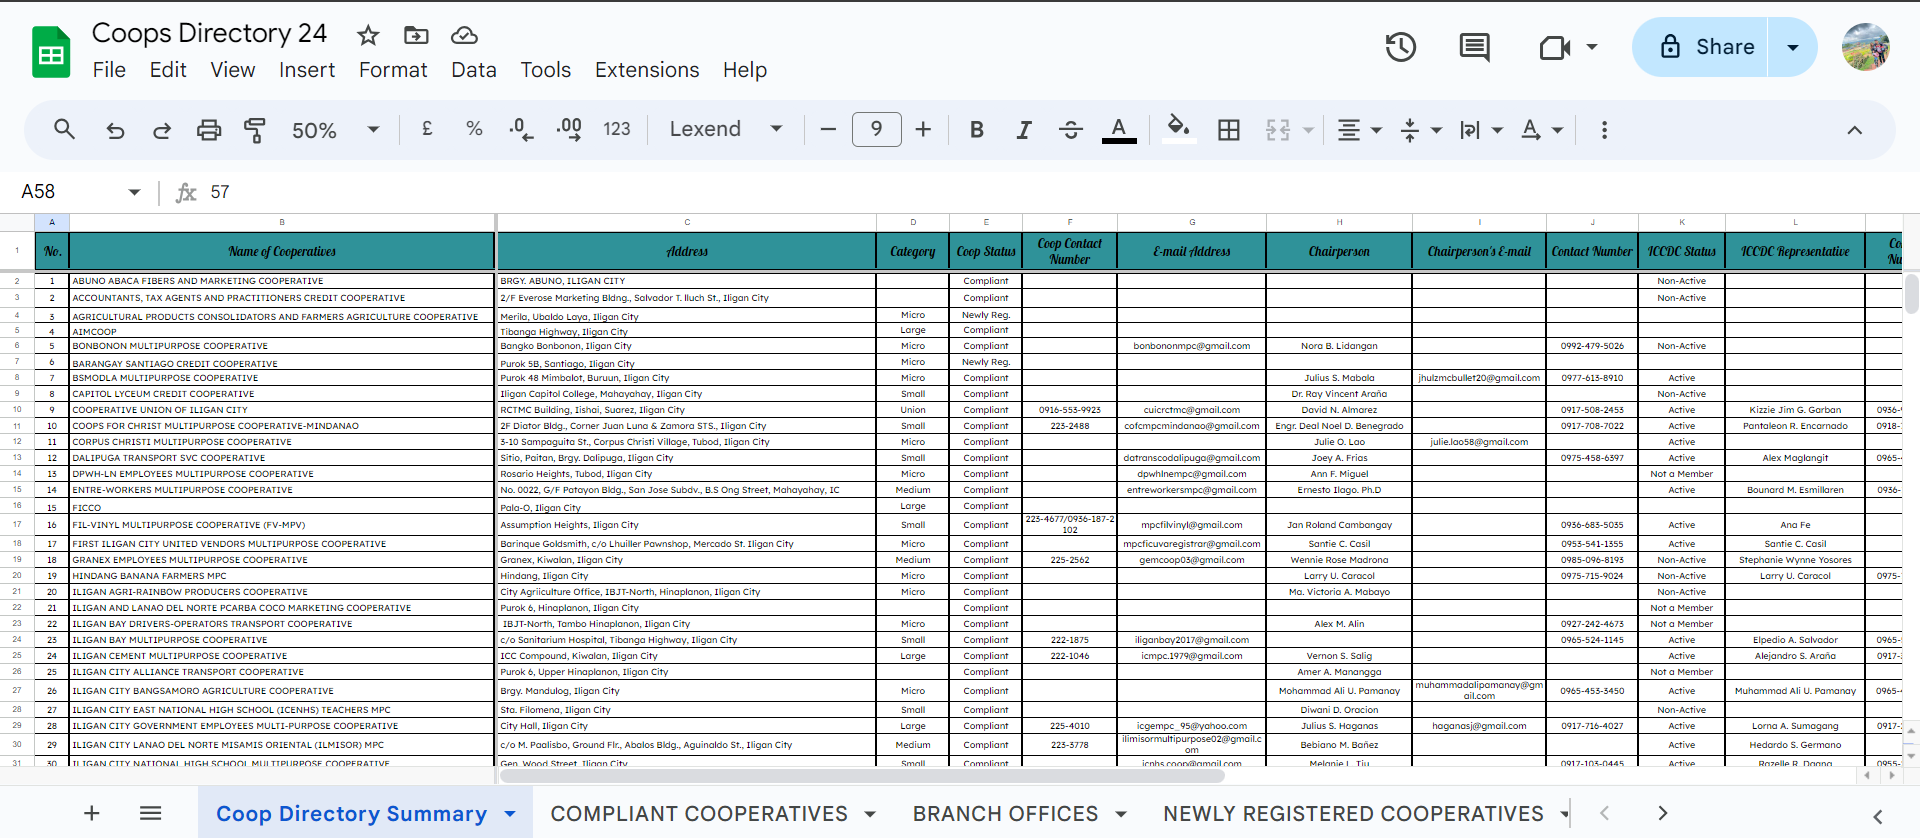The height and width of the screenshot is (838, 1920).
Task: Open the Format menu
Action: click(x=393, y=70)
